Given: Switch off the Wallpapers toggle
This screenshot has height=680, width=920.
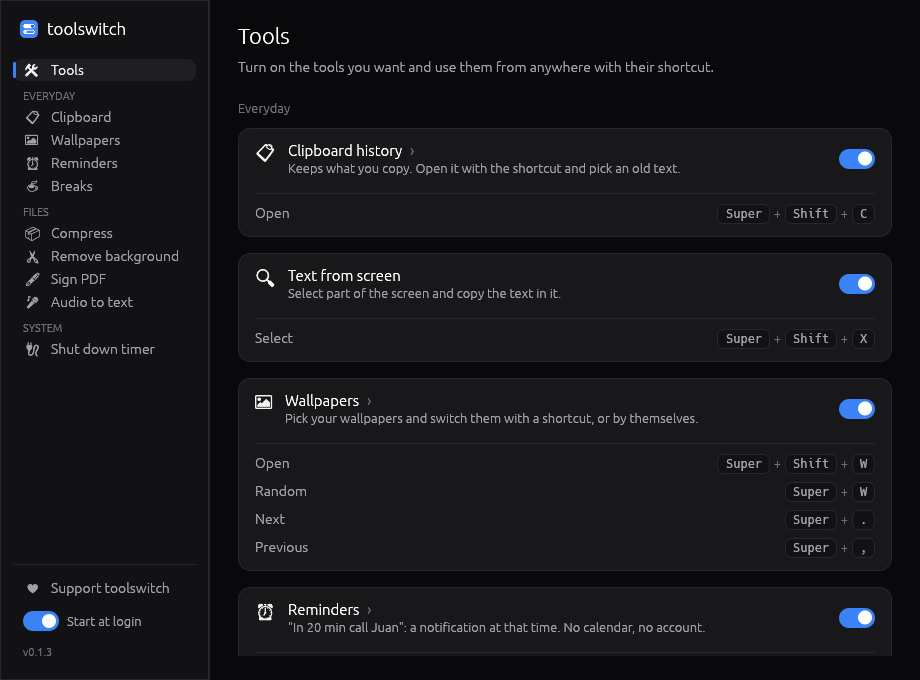Looking at the screenshot, I should 857,409.
